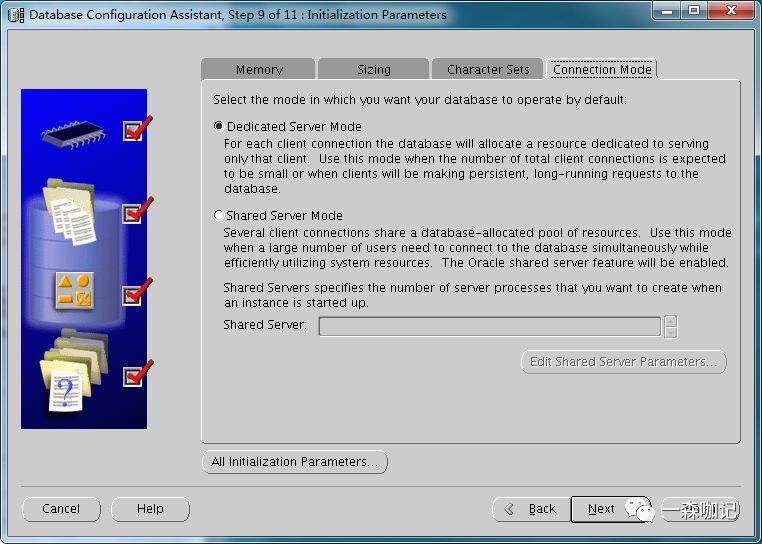Viewport: 762px width, 544px height.
Task: Open the Character Sets tab
Action: [487, 70]
